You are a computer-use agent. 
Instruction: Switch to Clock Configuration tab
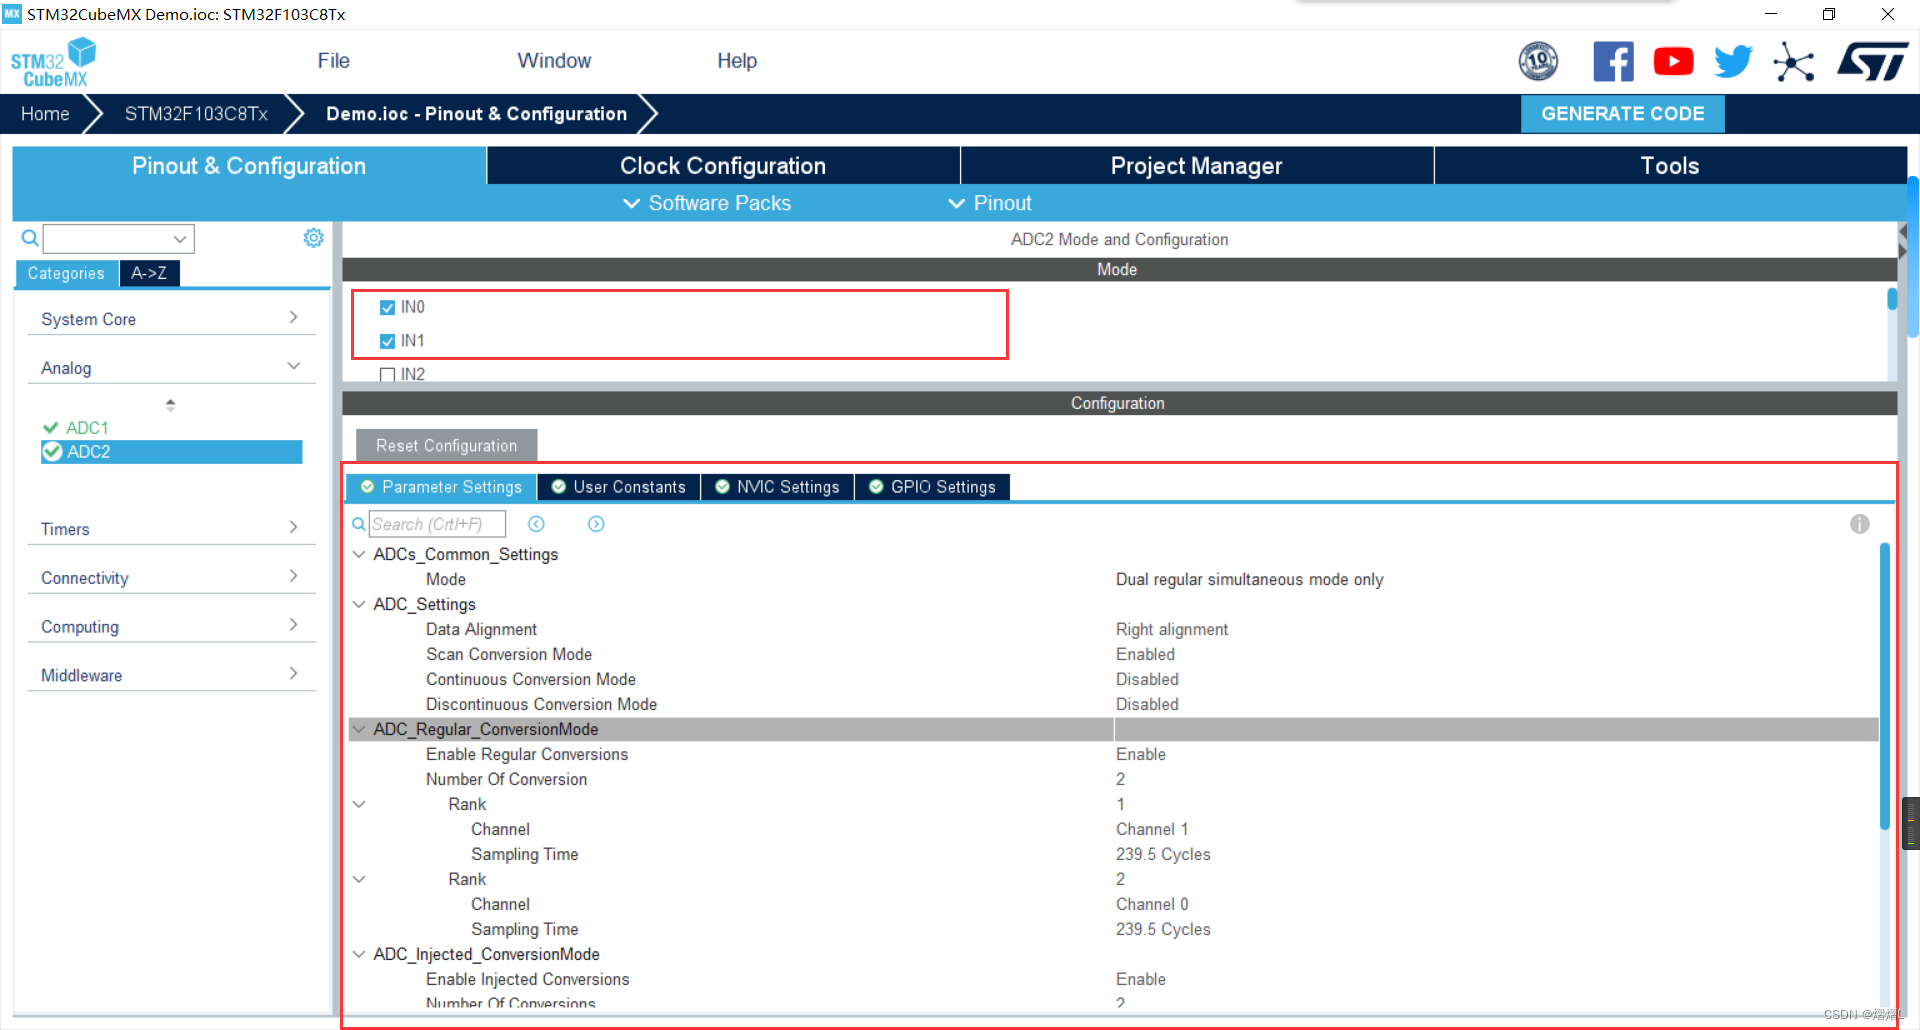tap(723, 166)
